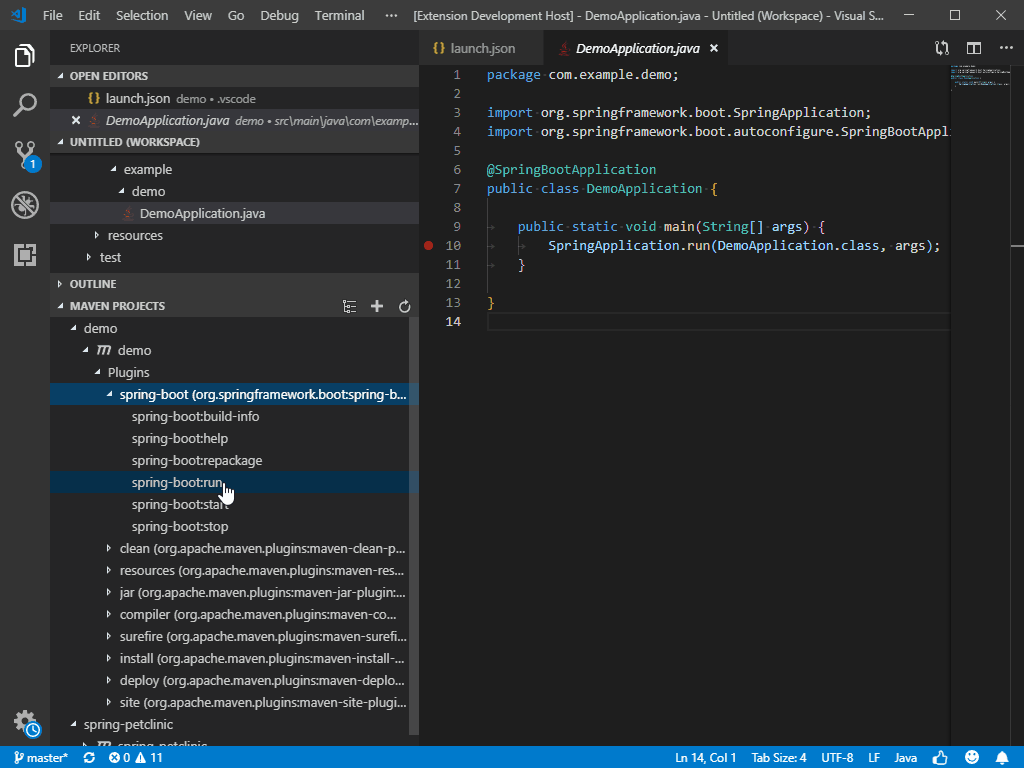1024x768 pixels.
Task: Collapse the example folder
Action: coord(114,169)
